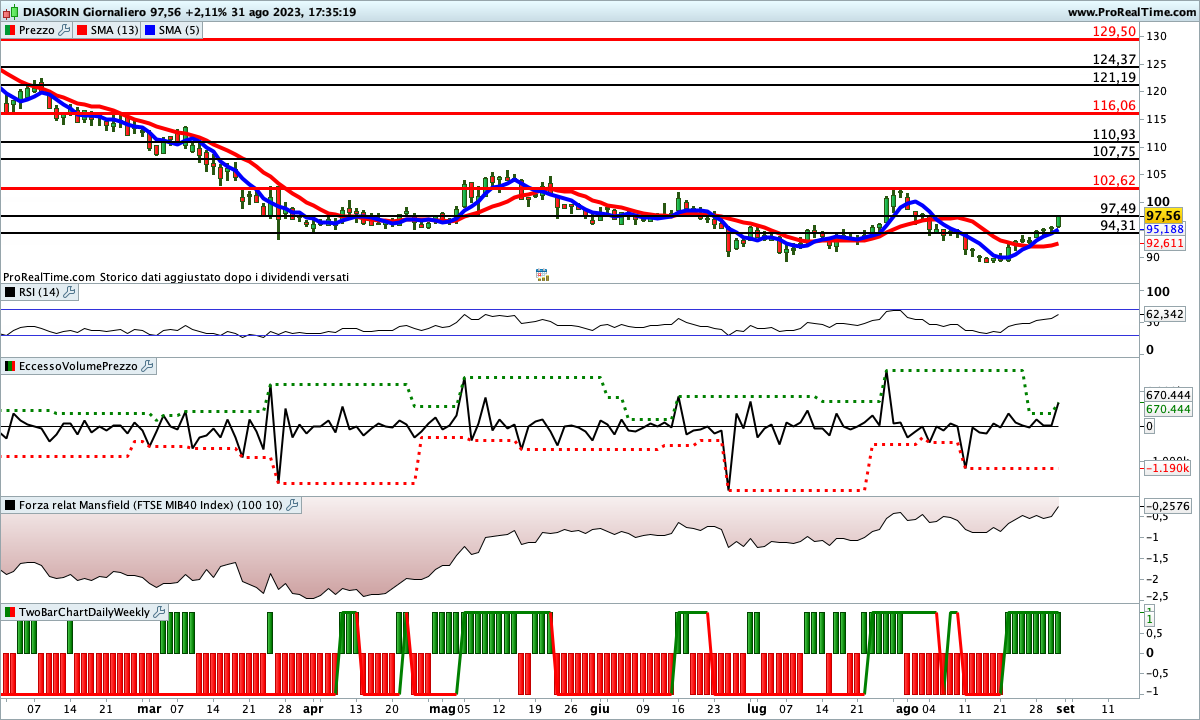Click the 'mar' month label on time axis

click(x=149, y=708)
